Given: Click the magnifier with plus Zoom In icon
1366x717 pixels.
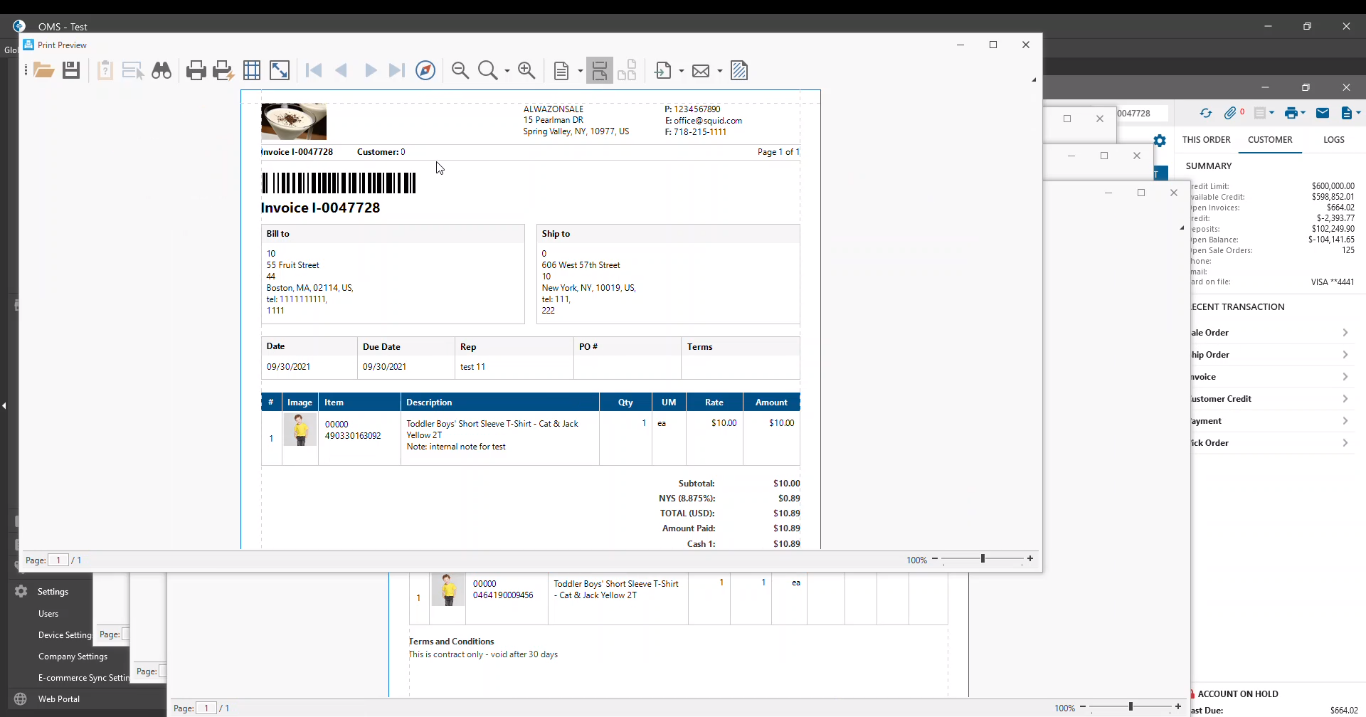Looking at the screenshot, I should pos(527,70).
